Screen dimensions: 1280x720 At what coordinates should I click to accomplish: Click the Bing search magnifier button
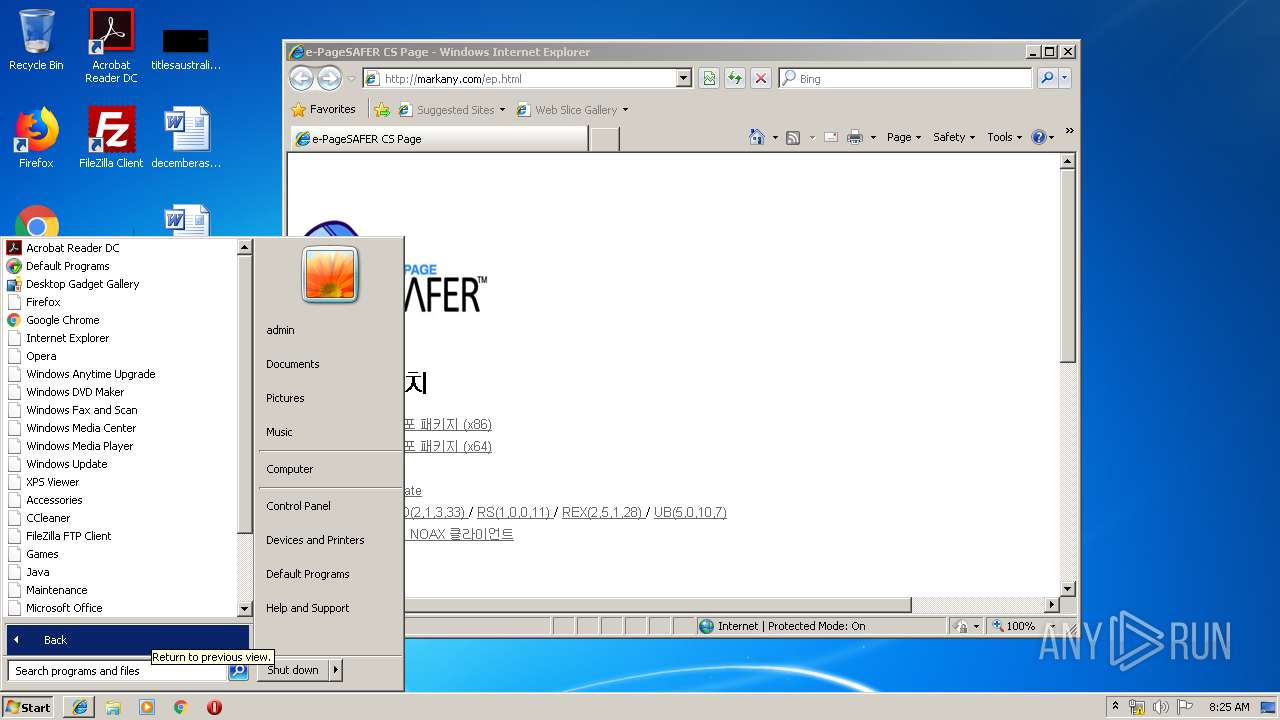(1047, 78)
